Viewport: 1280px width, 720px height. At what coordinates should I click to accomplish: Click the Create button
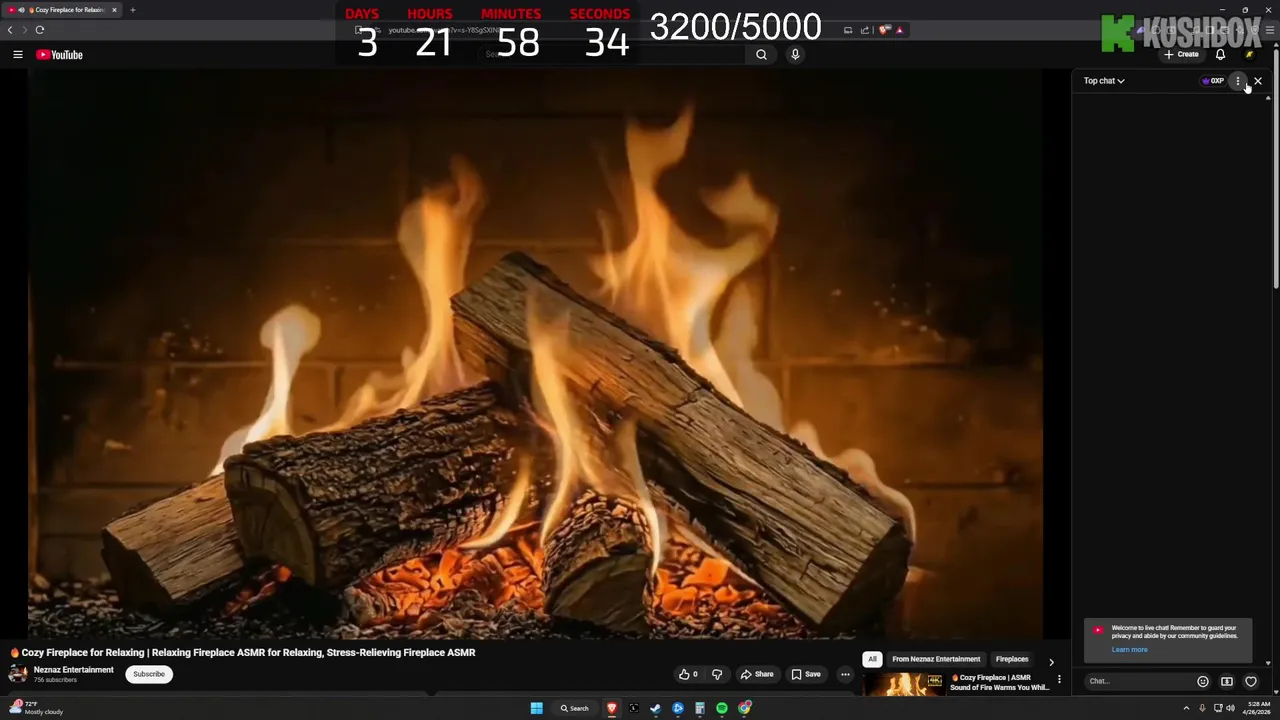1181,55
